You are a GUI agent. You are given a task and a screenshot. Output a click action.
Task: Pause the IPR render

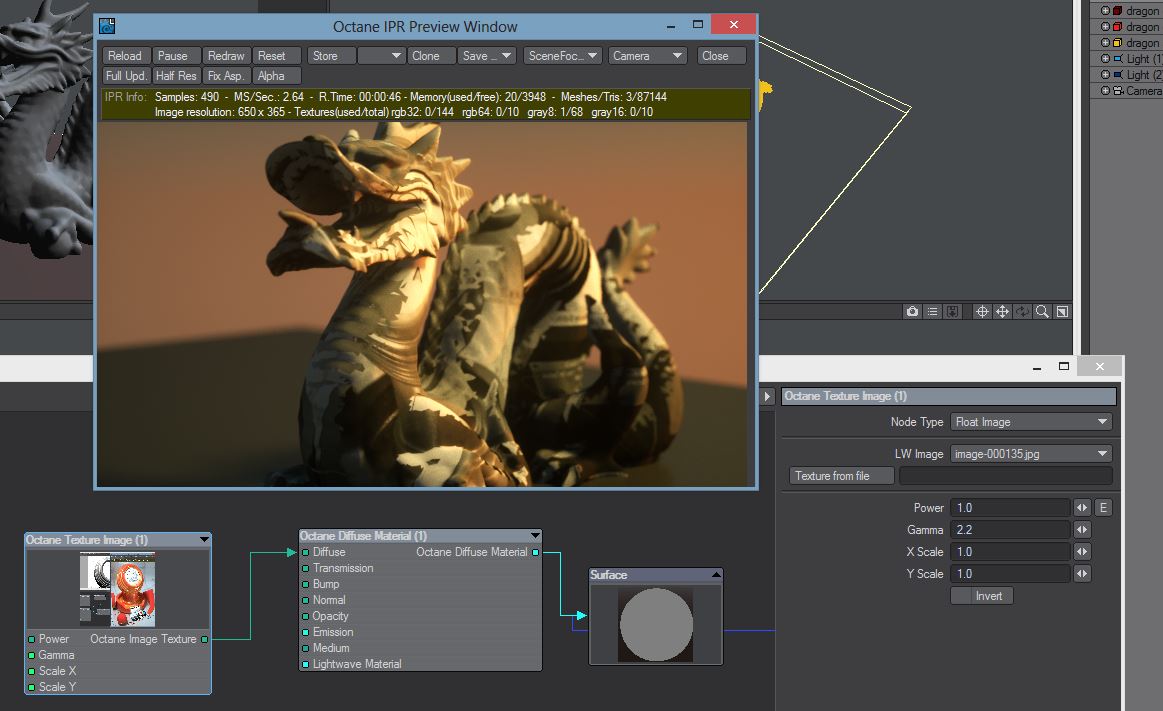176,56
